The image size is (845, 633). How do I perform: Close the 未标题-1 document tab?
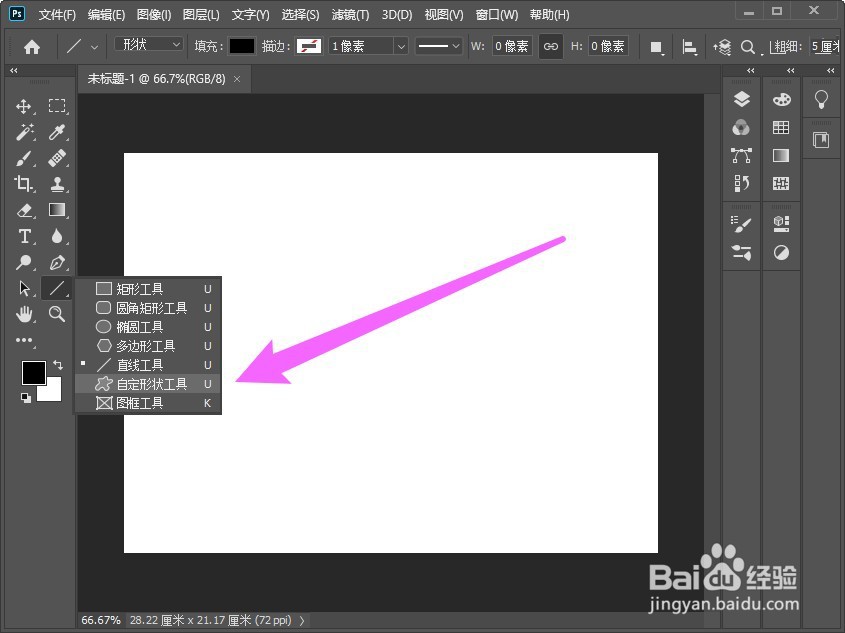point(237,79)
